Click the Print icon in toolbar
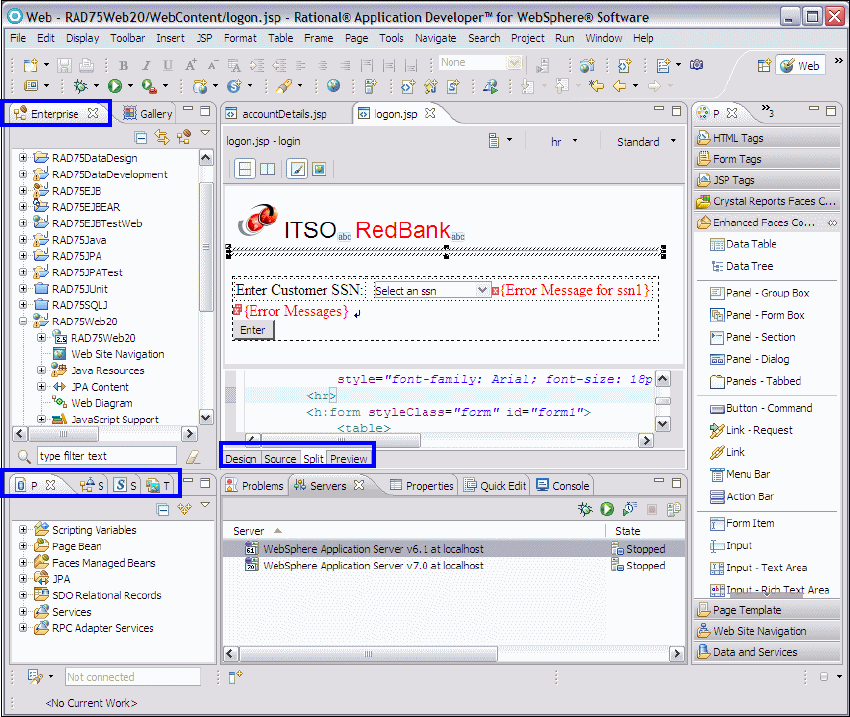 [x=86, y=66]
